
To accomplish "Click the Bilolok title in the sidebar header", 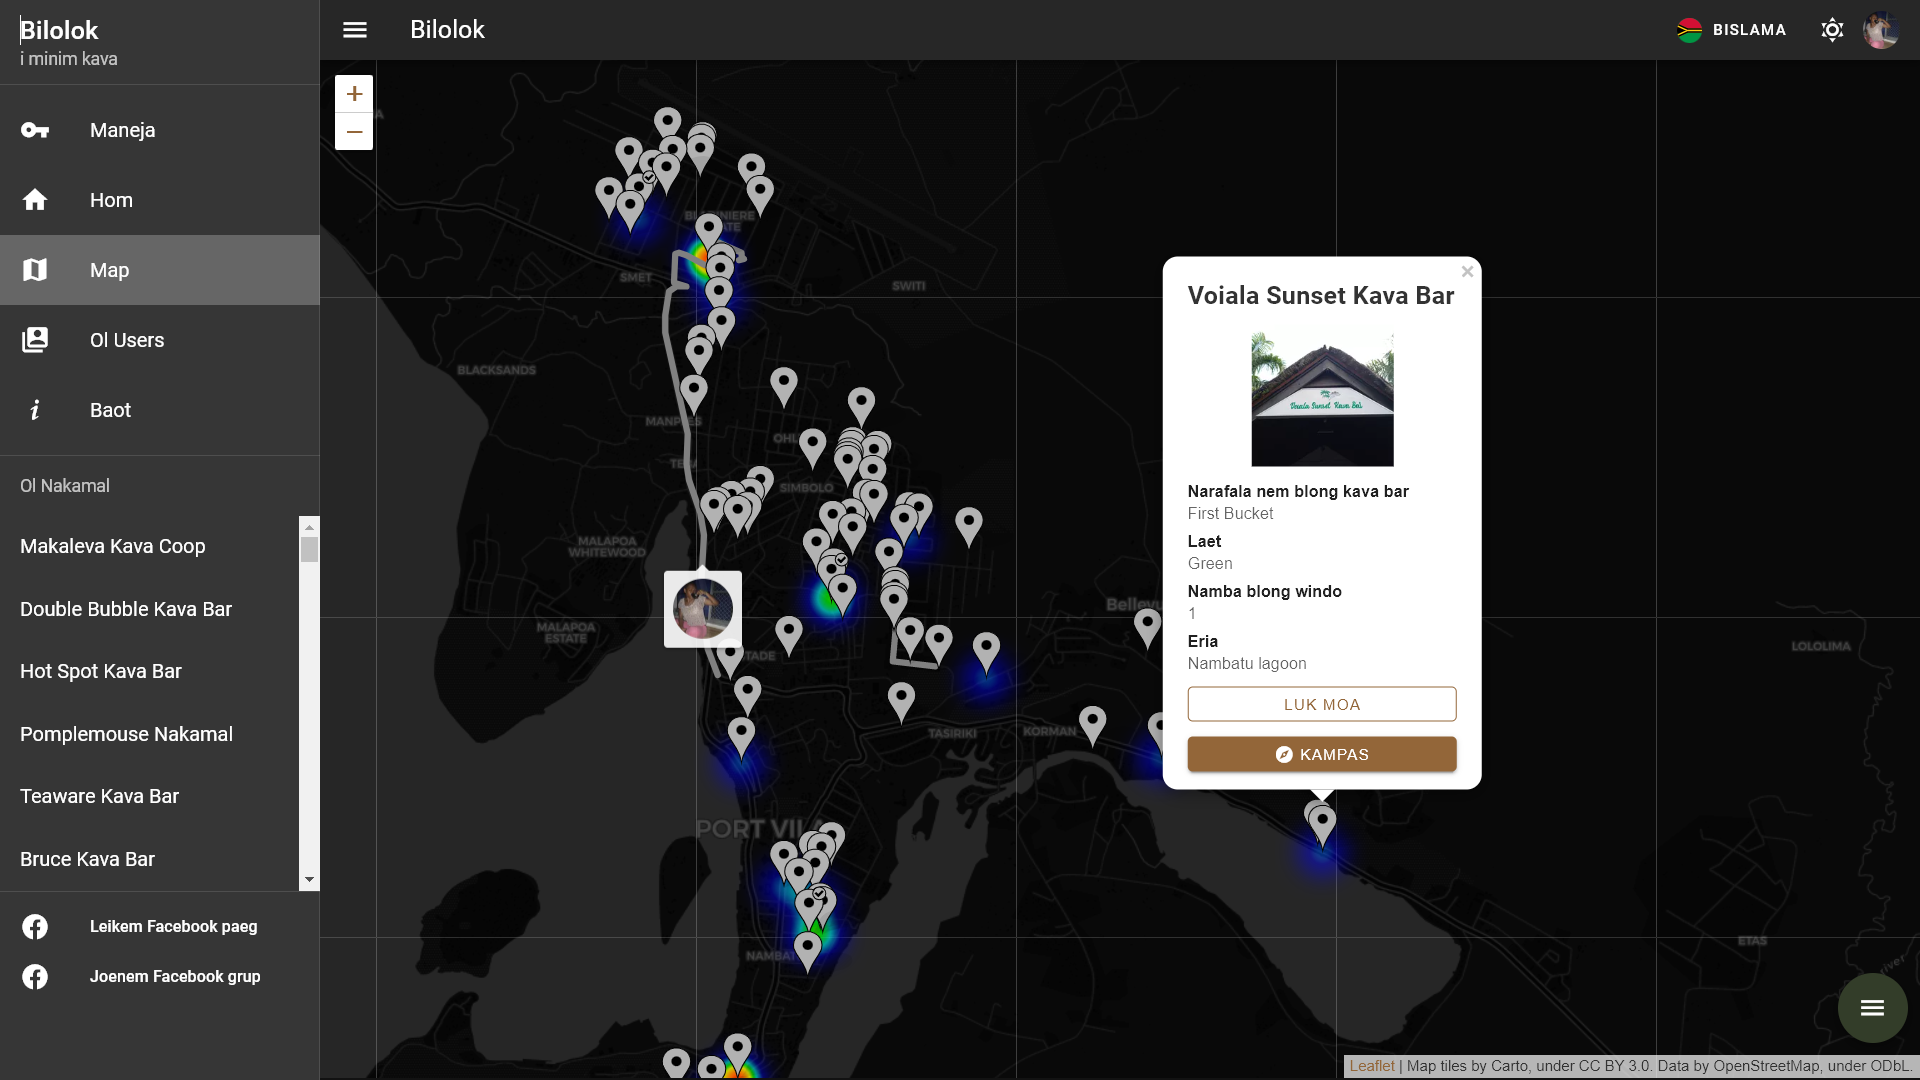I will click(x=59, y=31).
